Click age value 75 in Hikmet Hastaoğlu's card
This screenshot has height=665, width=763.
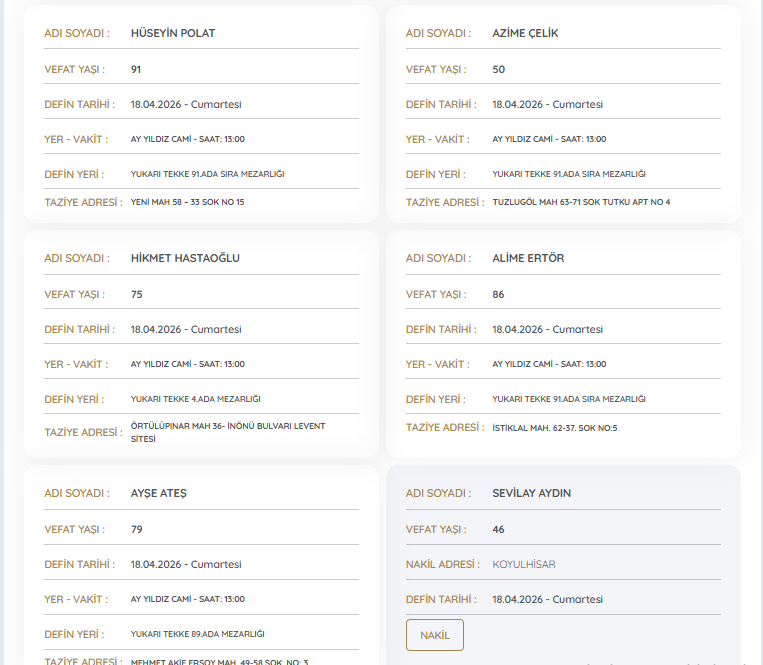[x=136, y=295]
